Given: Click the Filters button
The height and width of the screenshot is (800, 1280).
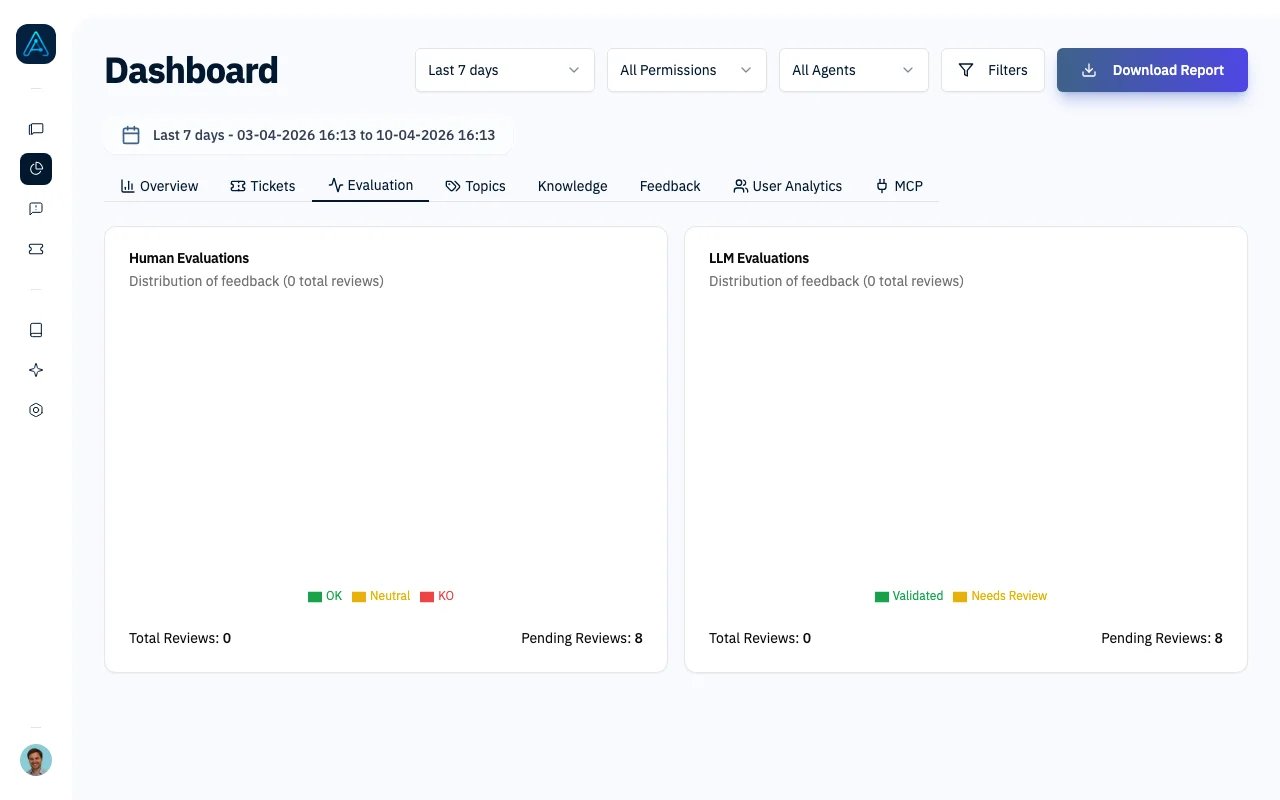Looking at the screenshot, I should tap(993, 70).
